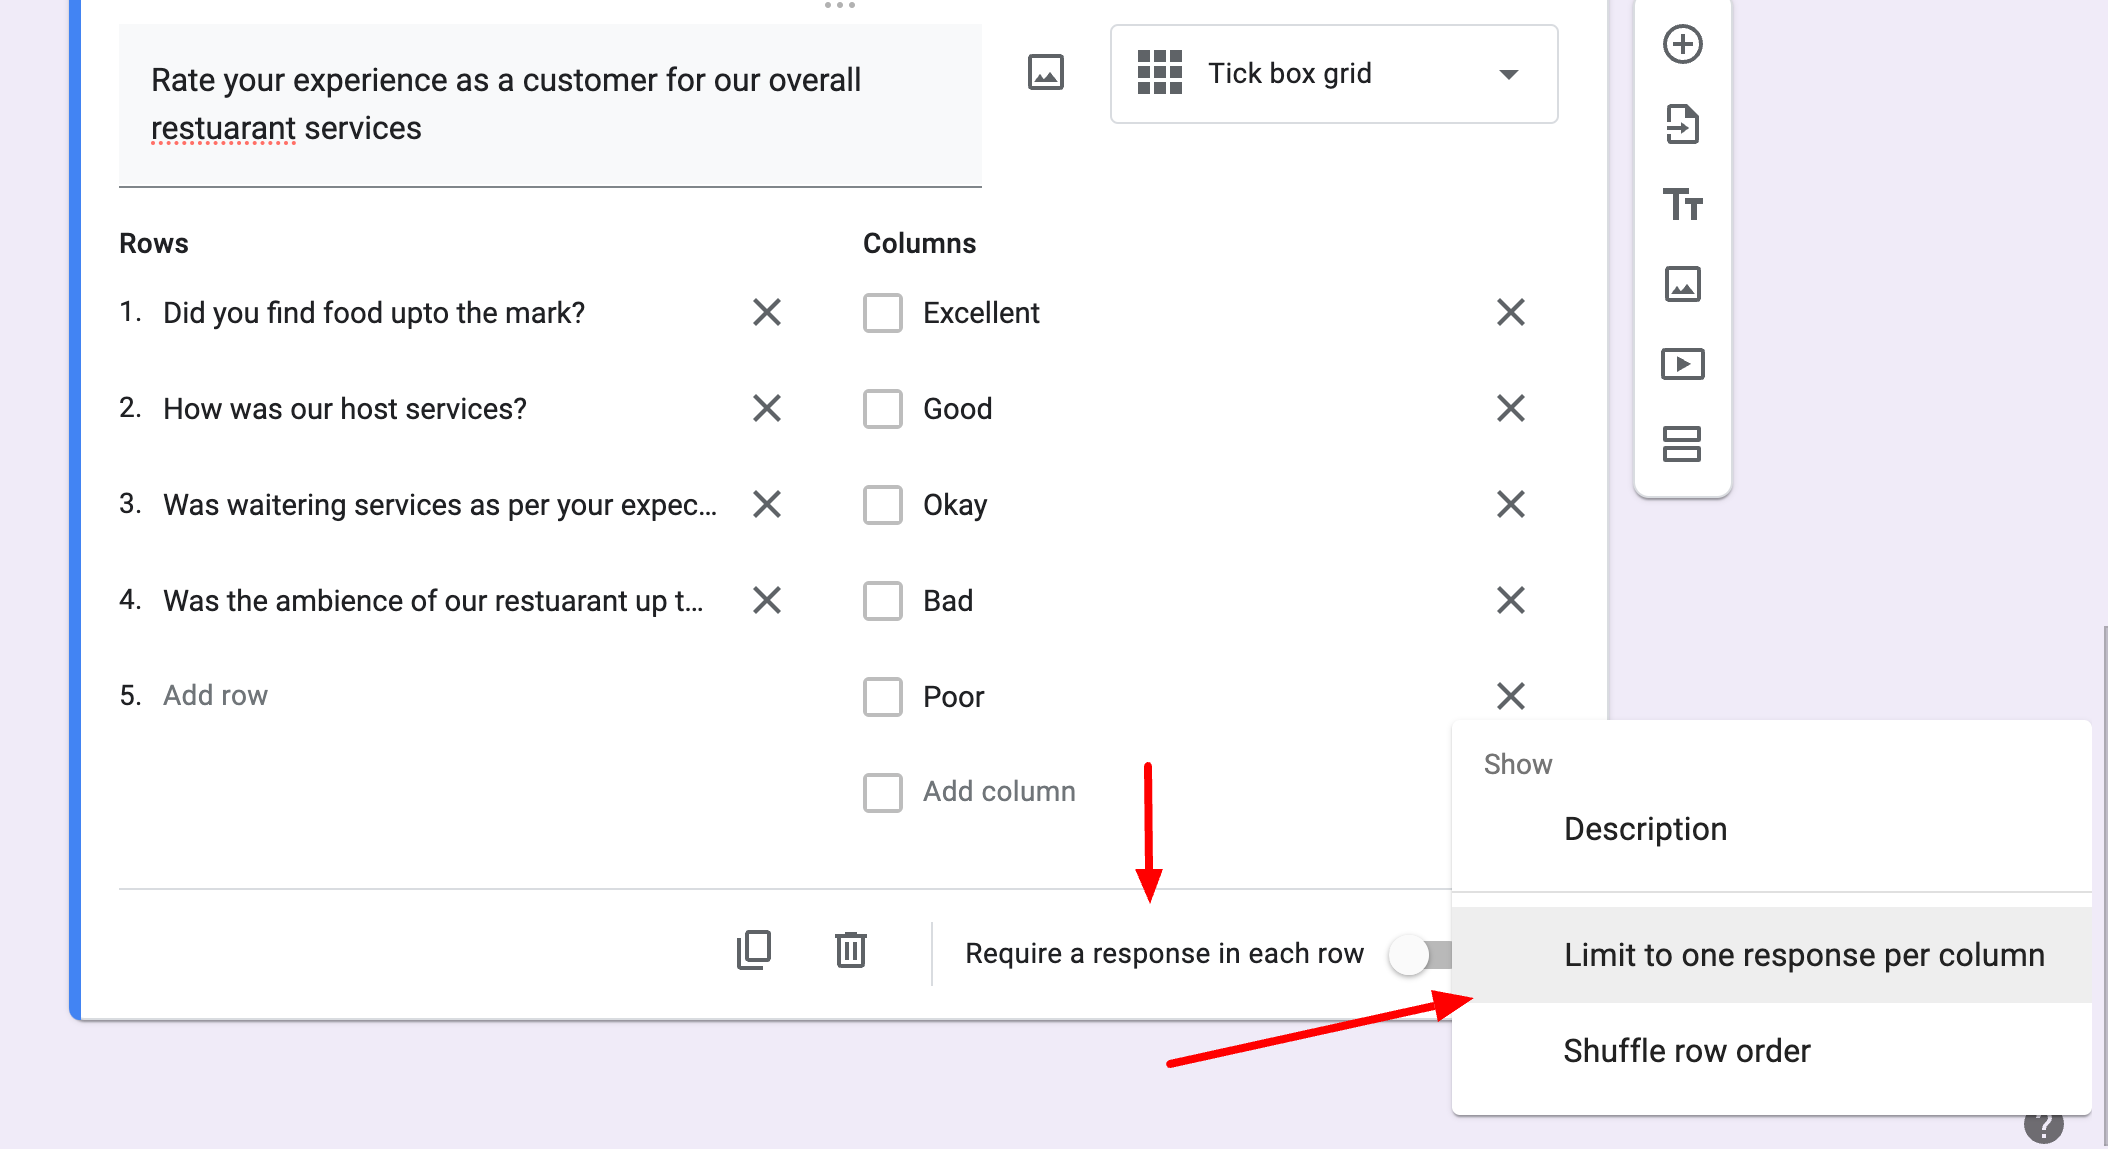This screenshot has width=2108, height=1149.
Task: Select Shuffle row order option
Action: 1686,1050
